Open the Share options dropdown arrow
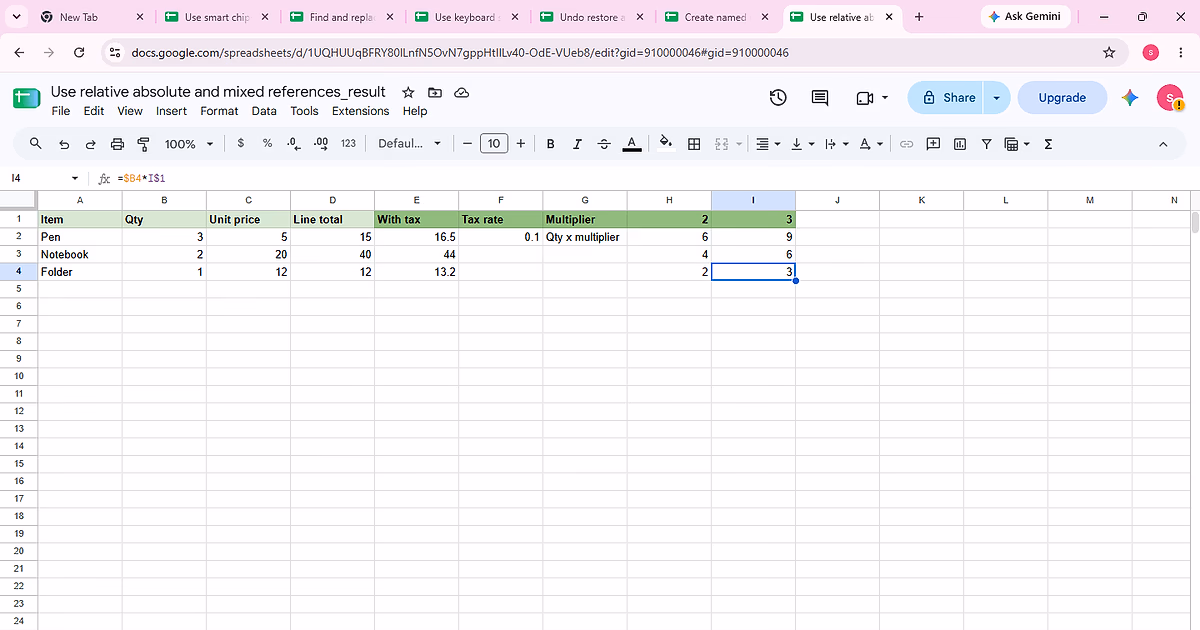Image resolution: width=1200 pixels, height=630 pixels. 996,97
